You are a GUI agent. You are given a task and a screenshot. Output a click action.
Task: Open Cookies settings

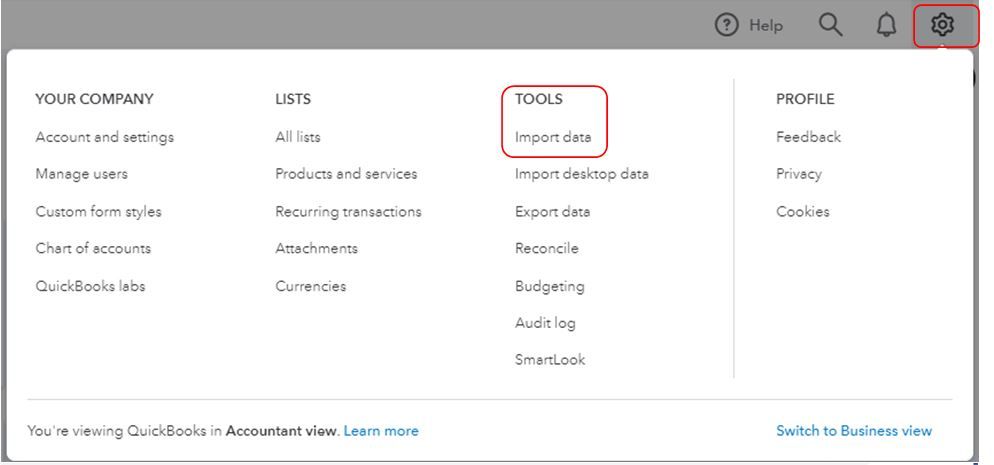point(803,212)
